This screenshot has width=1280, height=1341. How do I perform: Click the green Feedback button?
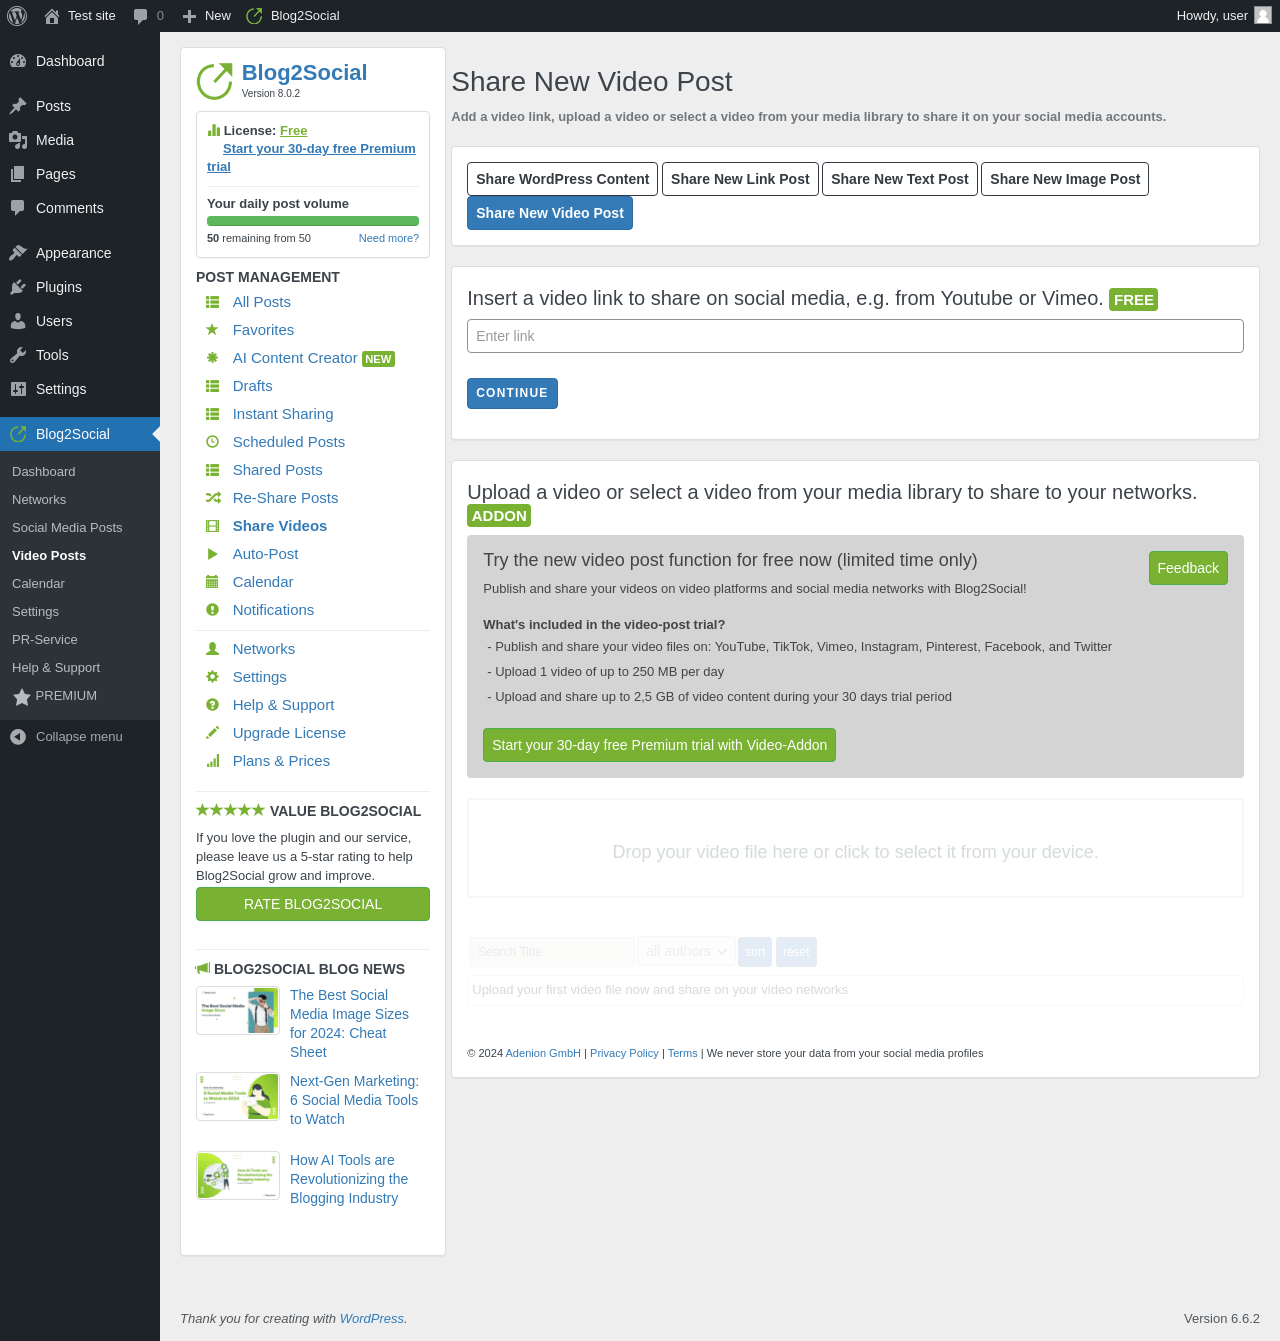point(1188,568)
